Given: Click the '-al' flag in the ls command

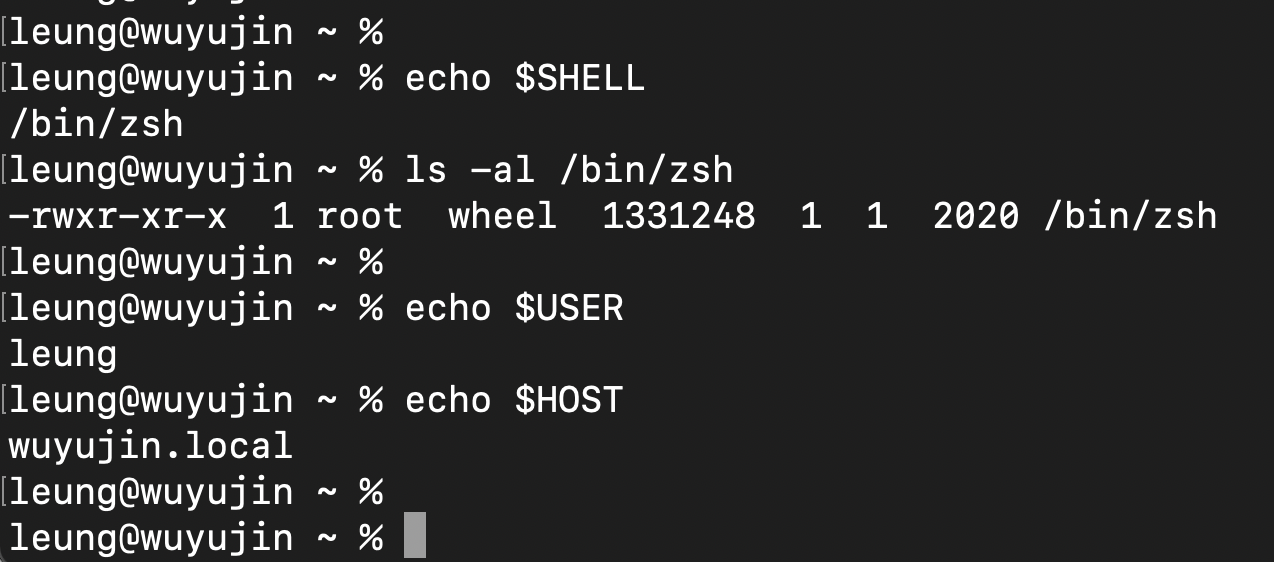Looking at the screenshot, I should 491,170.
